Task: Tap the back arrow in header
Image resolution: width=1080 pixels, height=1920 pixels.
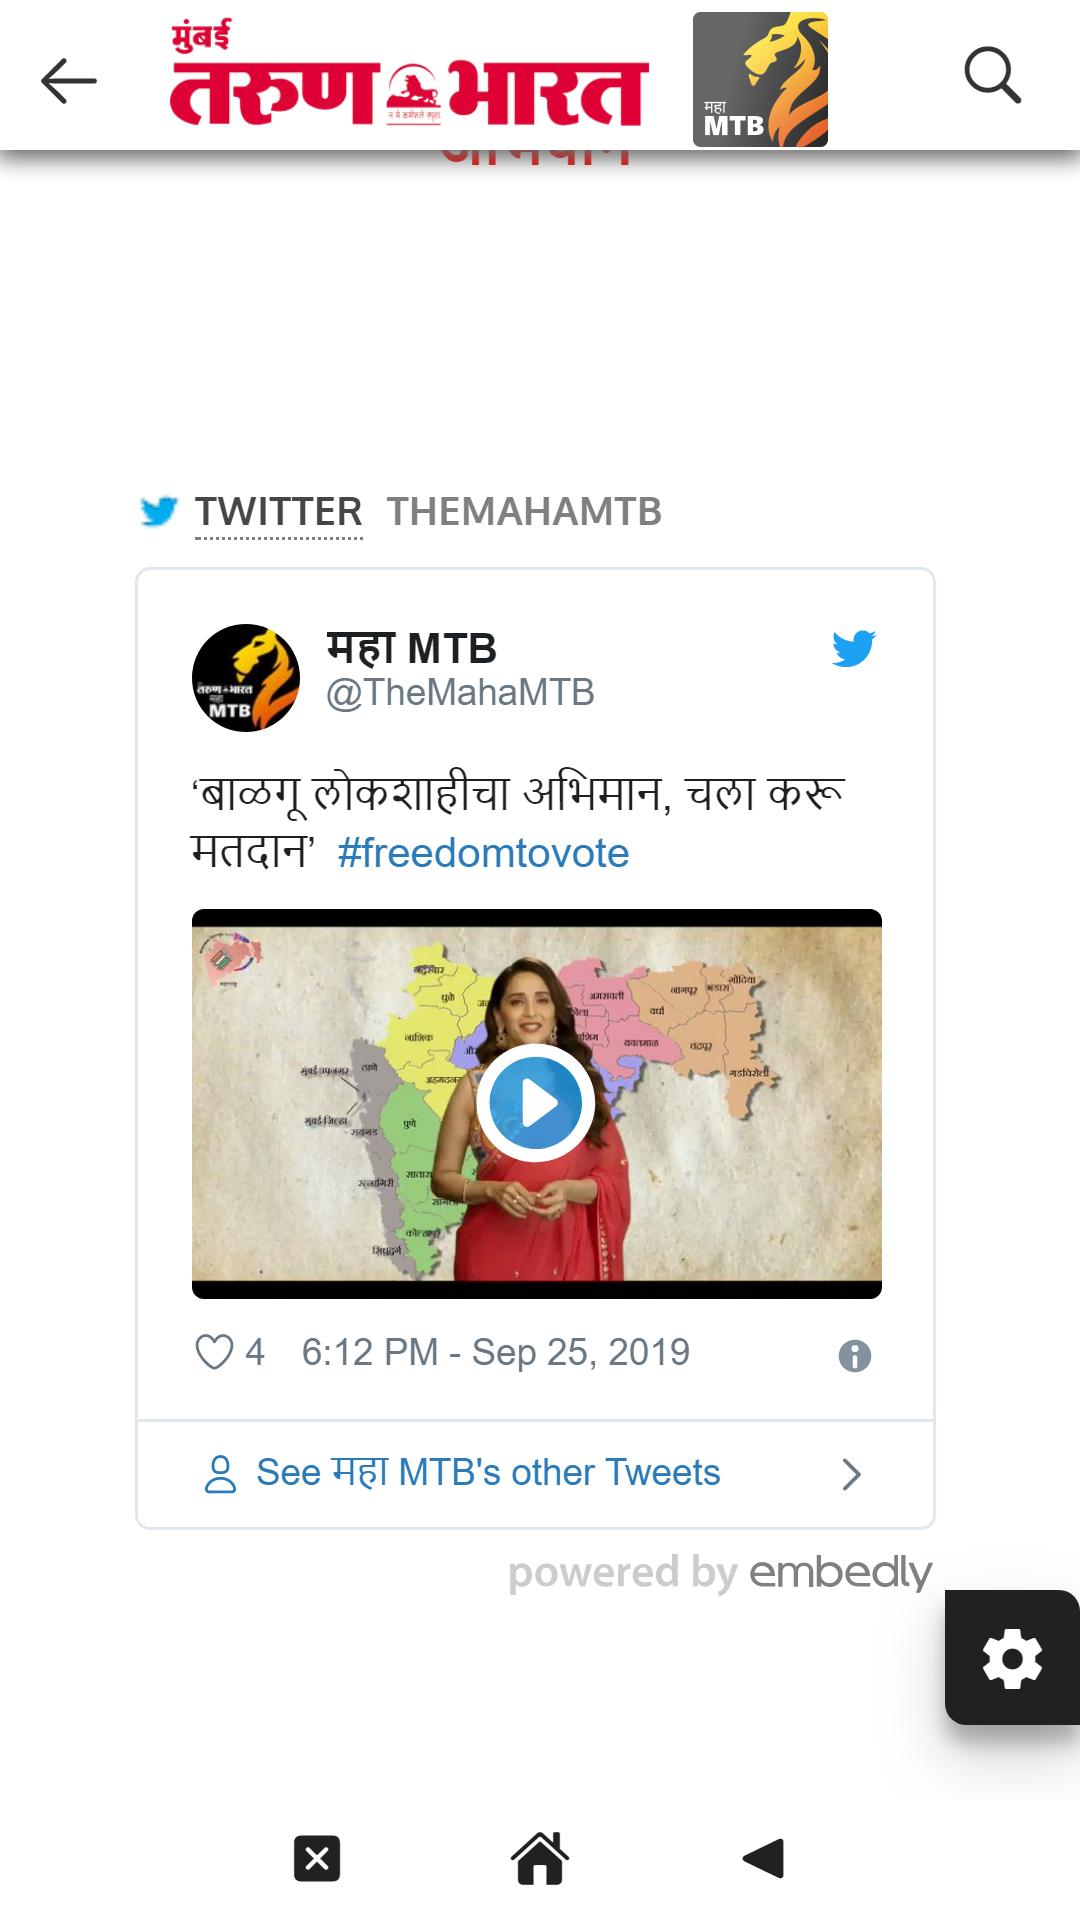Action: pyautogui.click(x=68, y=80)
